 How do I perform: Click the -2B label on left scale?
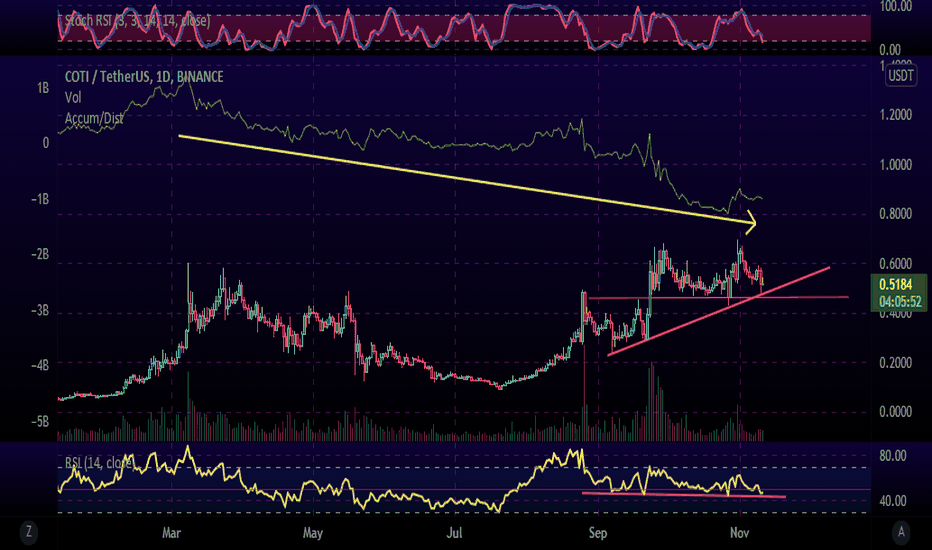(40, 254)
